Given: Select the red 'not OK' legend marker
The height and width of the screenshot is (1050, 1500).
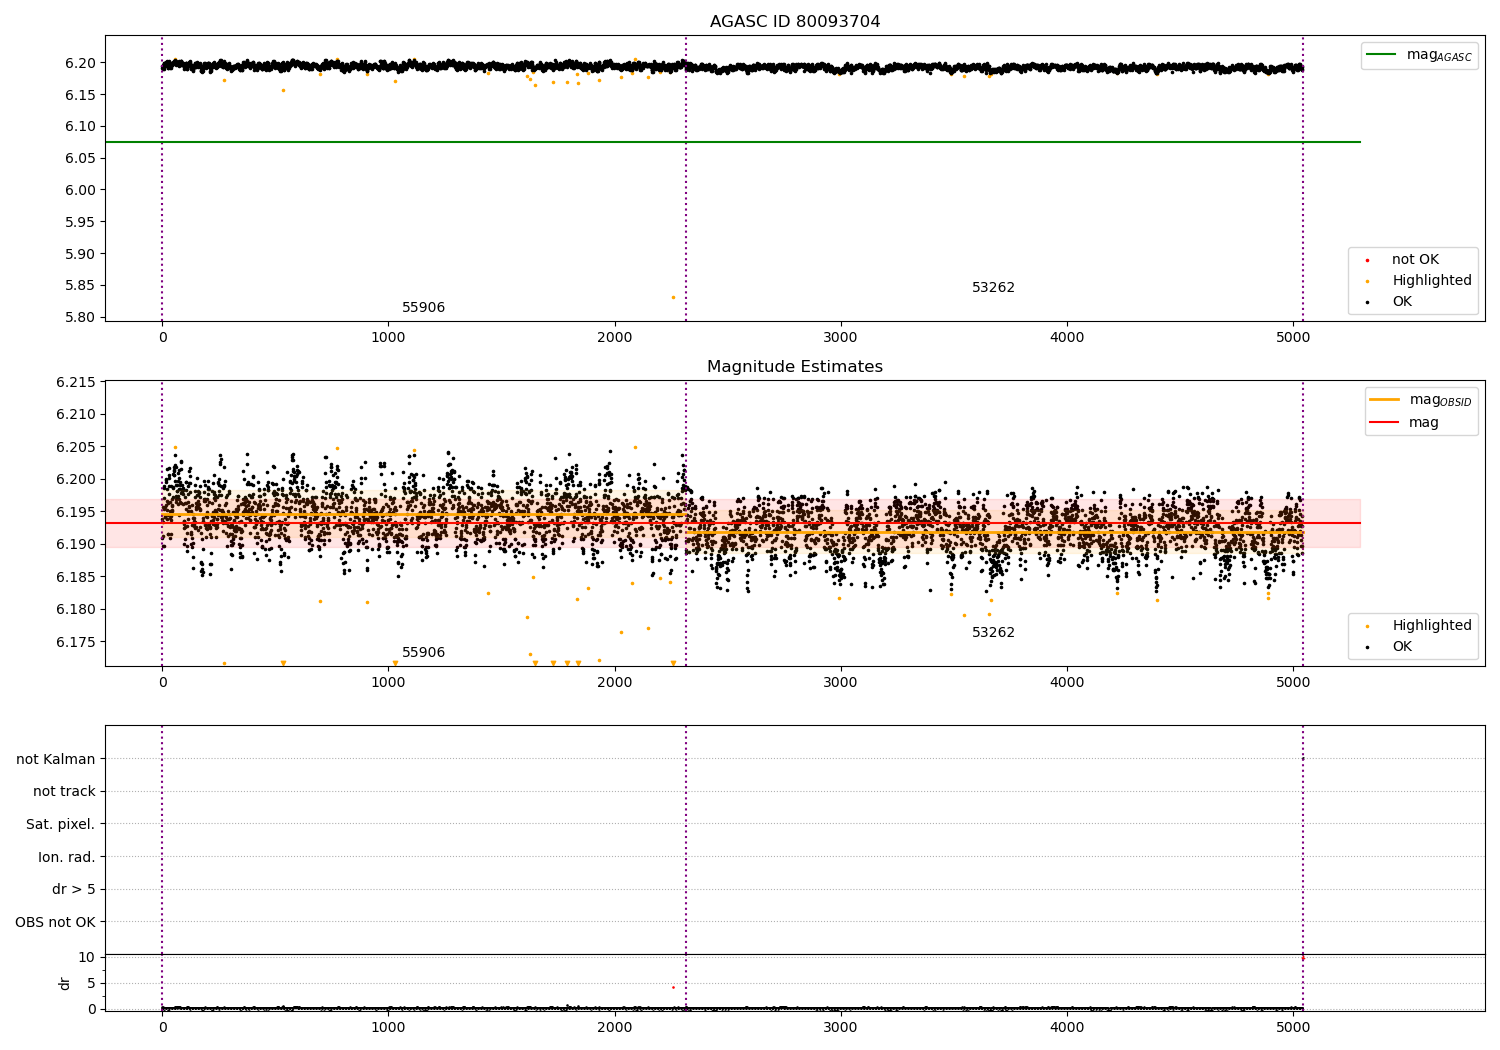Looking at the screenshot, I should pos(1367,260).
